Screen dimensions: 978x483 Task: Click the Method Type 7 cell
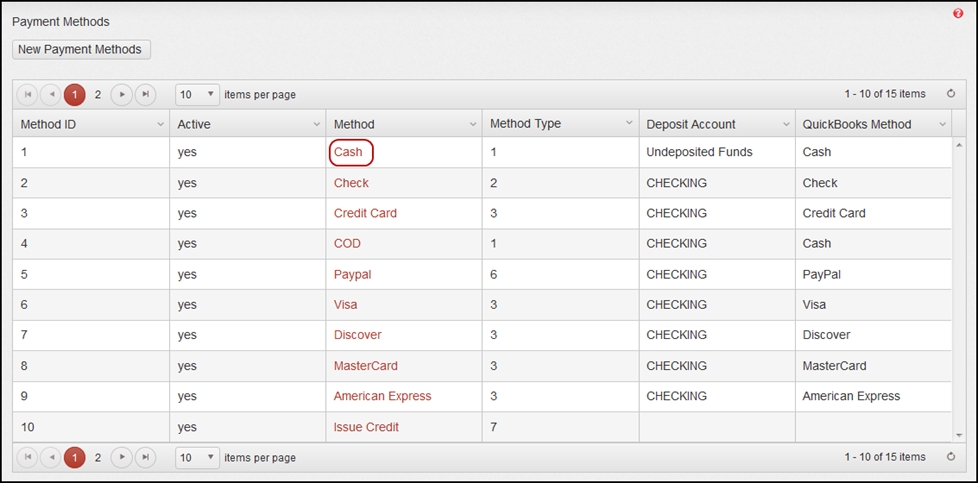click(561, 427)
